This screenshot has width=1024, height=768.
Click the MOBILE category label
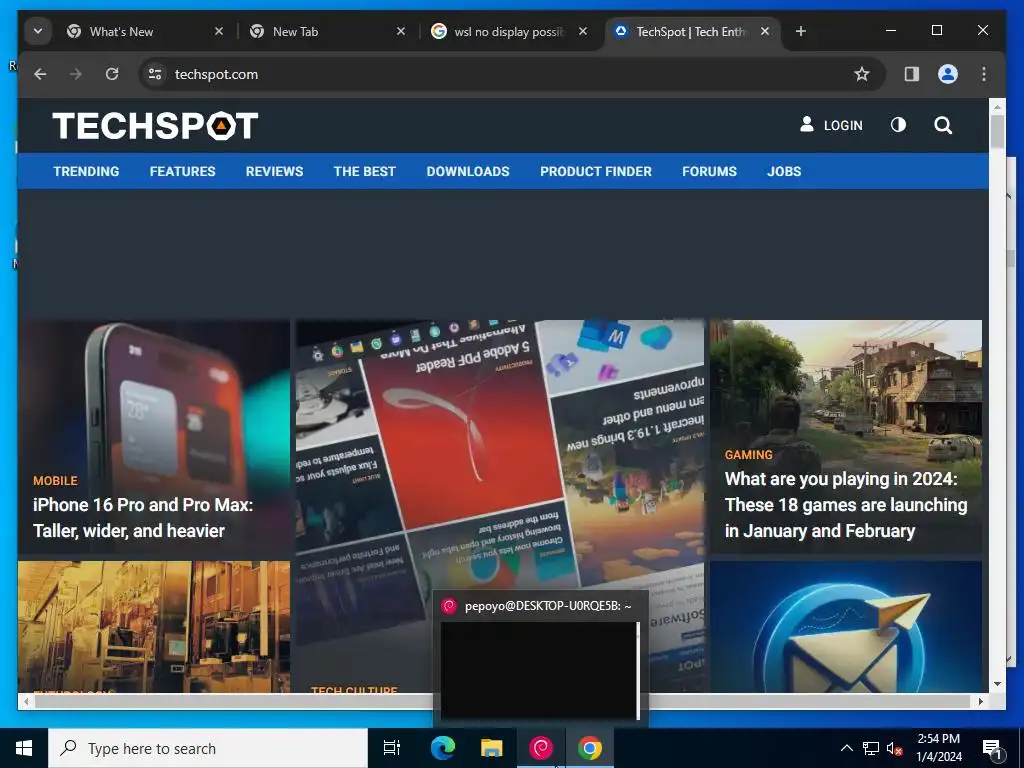pos(56,481)
